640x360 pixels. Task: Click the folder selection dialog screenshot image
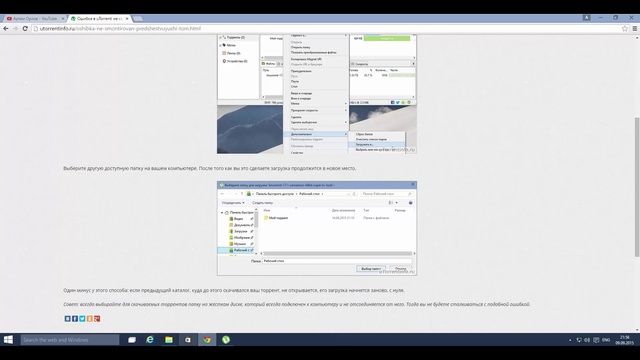click(x=317, y=228)
